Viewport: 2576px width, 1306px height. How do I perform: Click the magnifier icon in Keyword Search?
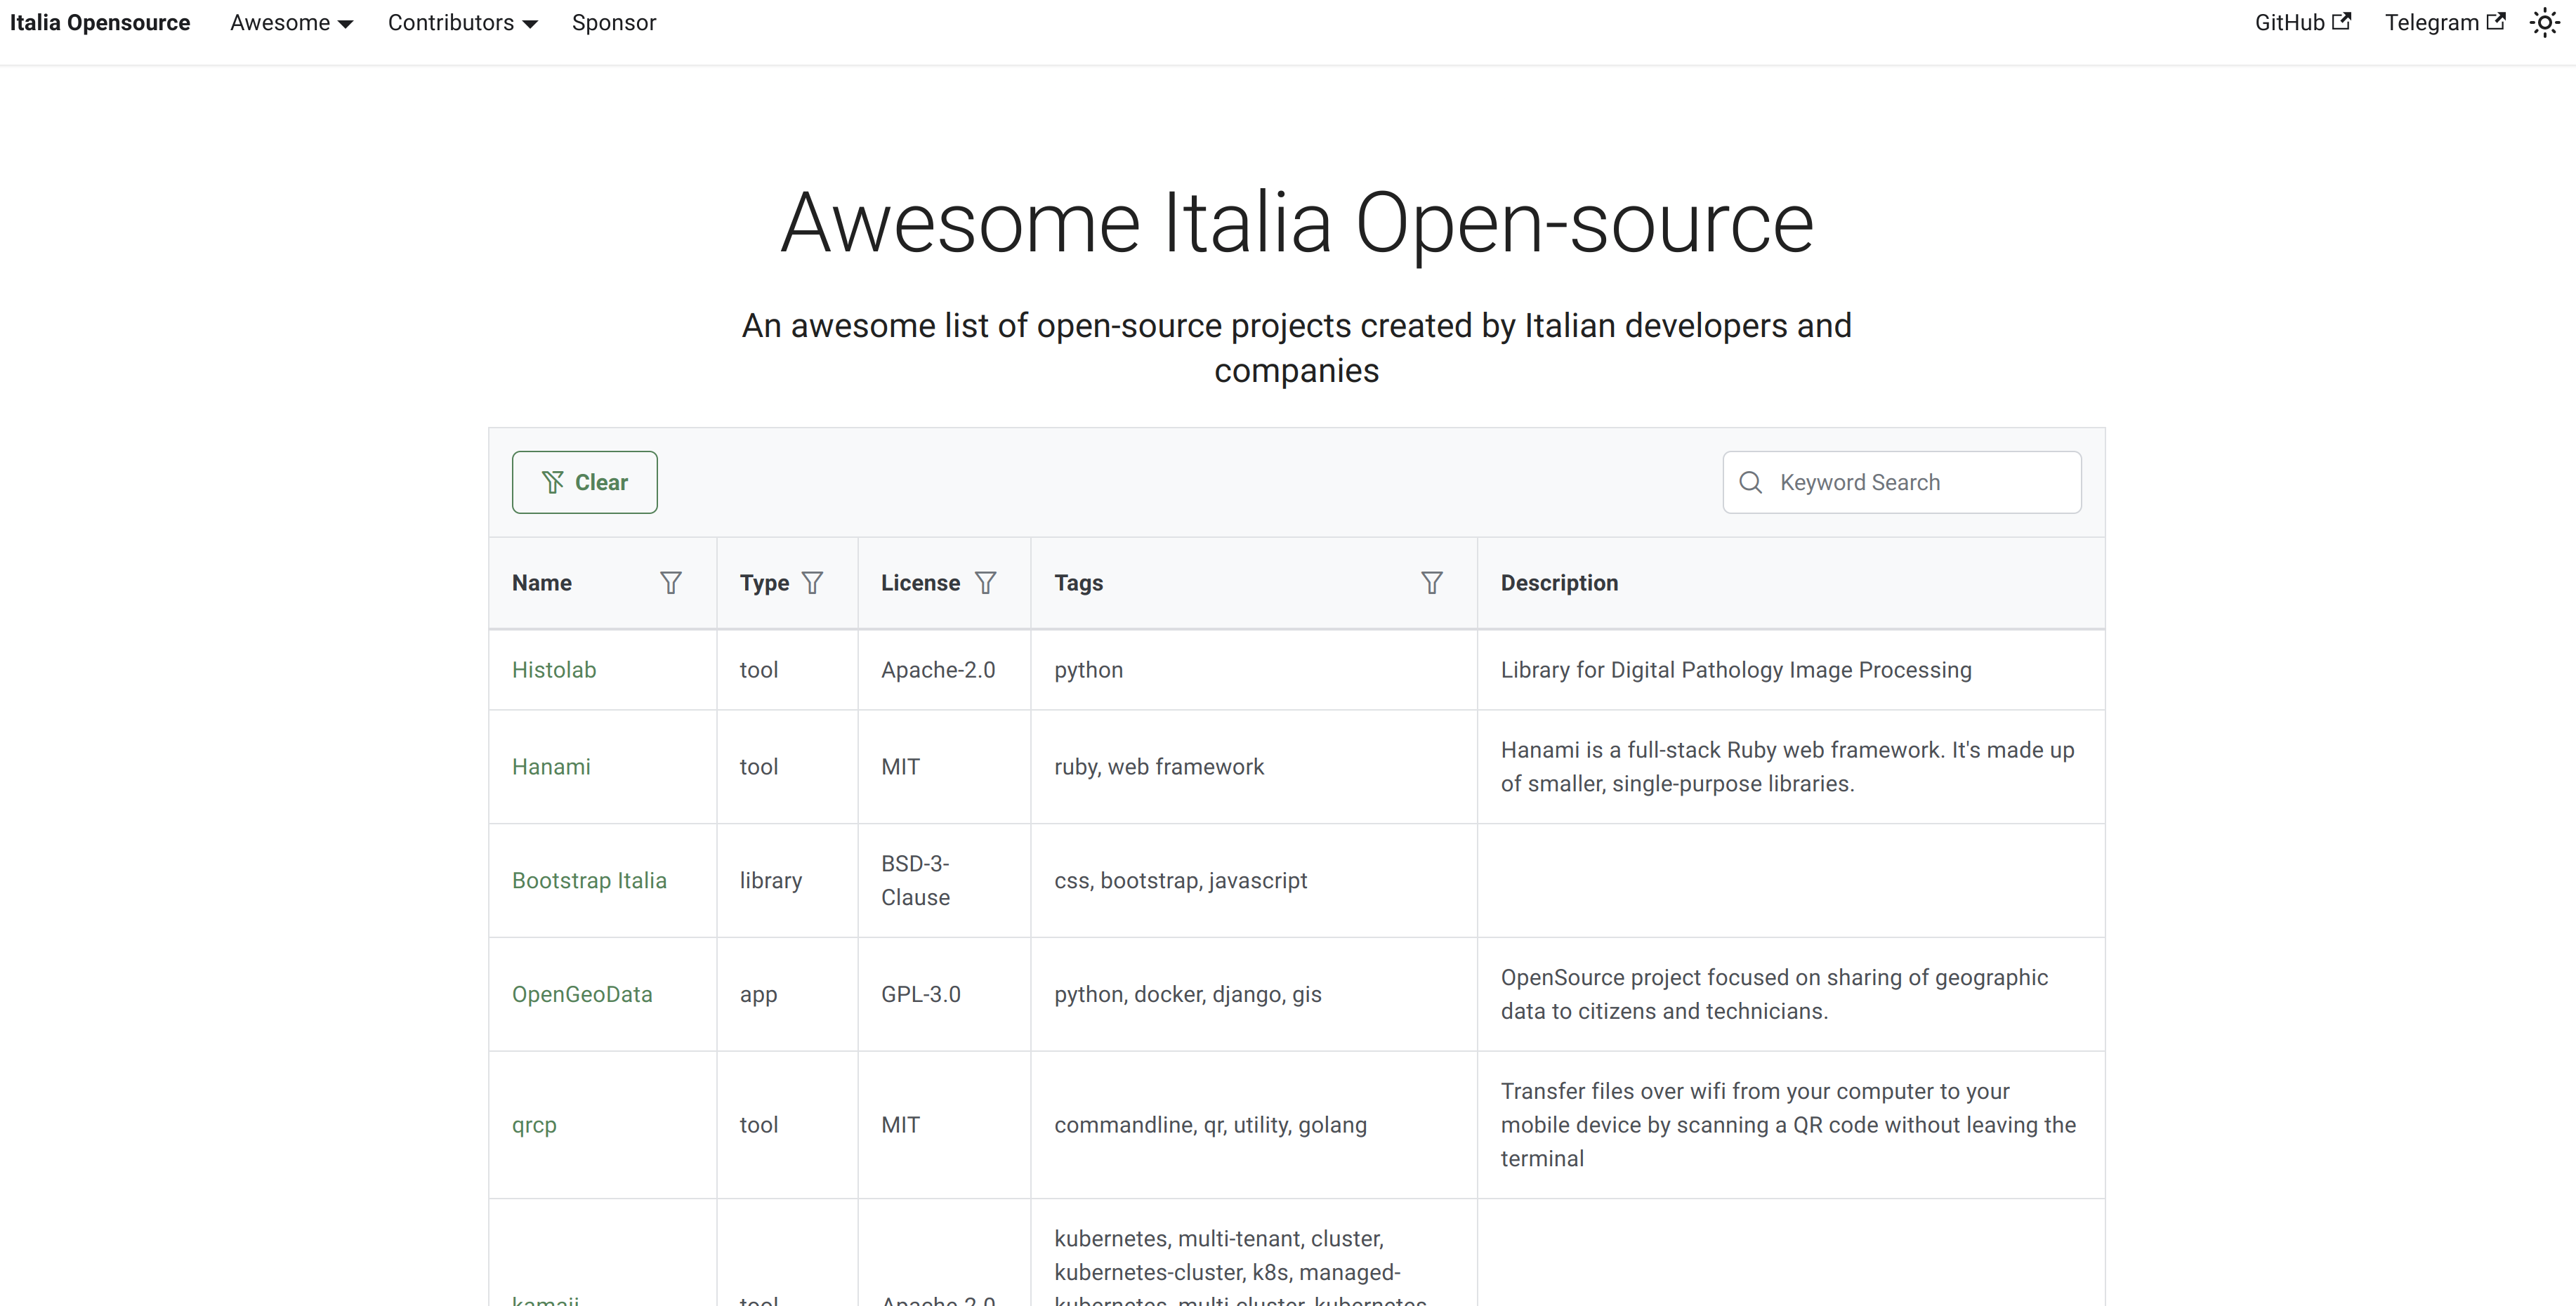pyautogui.click(x=1750, y=482)
